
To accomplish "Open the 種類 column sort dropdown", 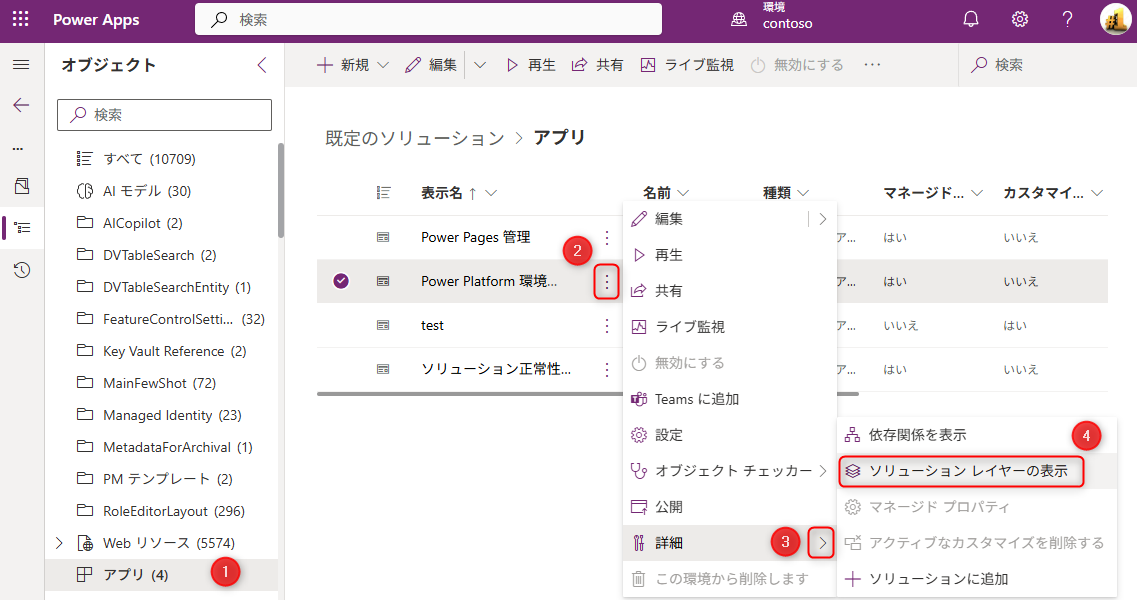I will (786, 193).
